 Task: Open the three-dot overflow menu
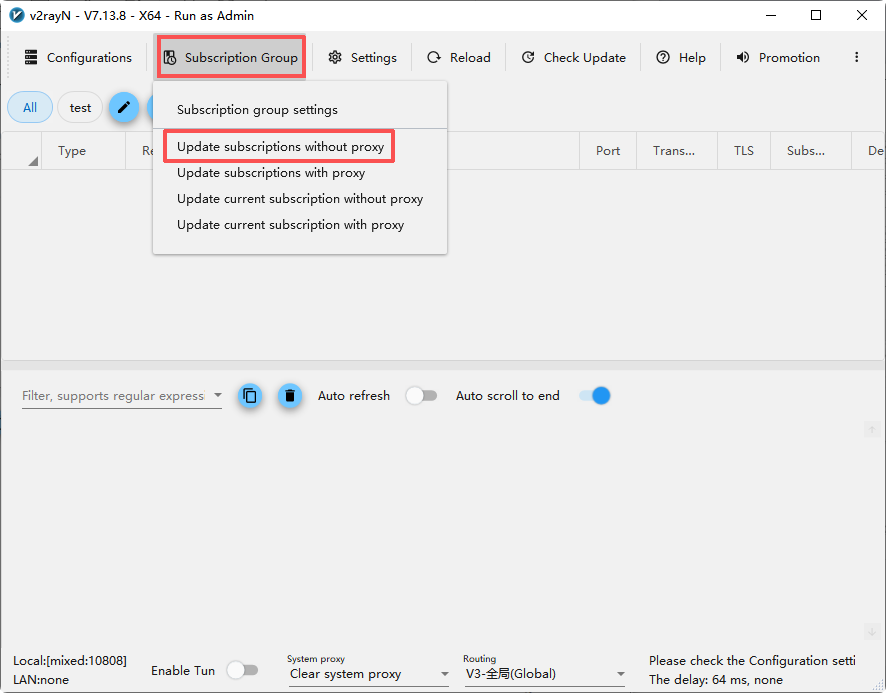click(857, 57)
